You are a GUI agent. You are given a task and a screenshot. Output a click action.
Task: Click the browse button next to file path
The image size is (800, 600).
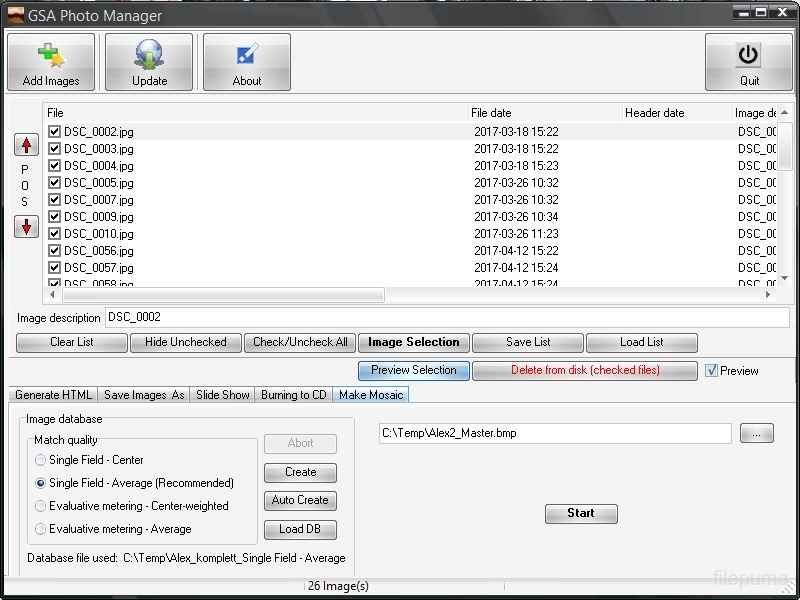756,433
